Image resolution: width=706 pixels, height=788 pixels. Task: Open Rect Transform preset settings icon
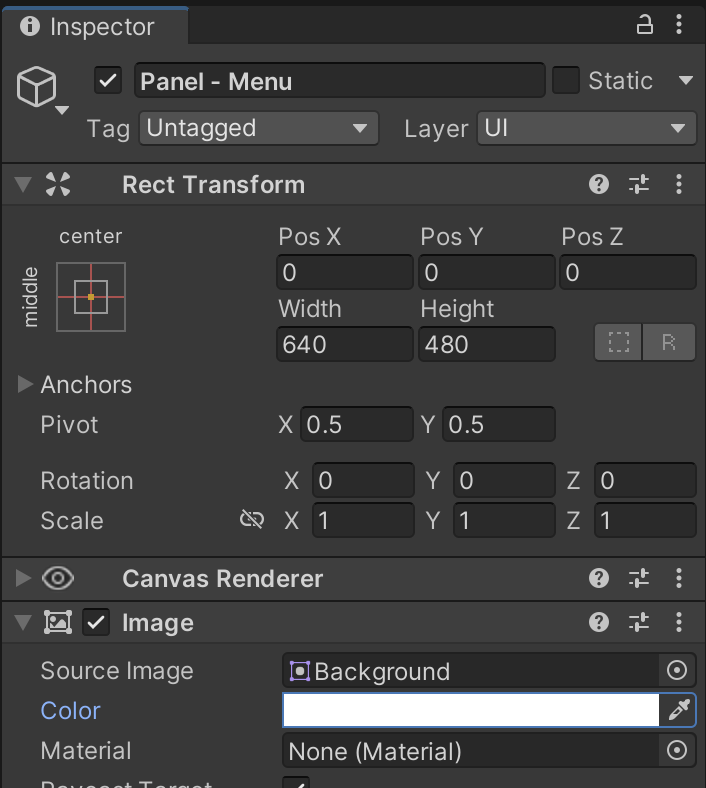pos(639,184)
